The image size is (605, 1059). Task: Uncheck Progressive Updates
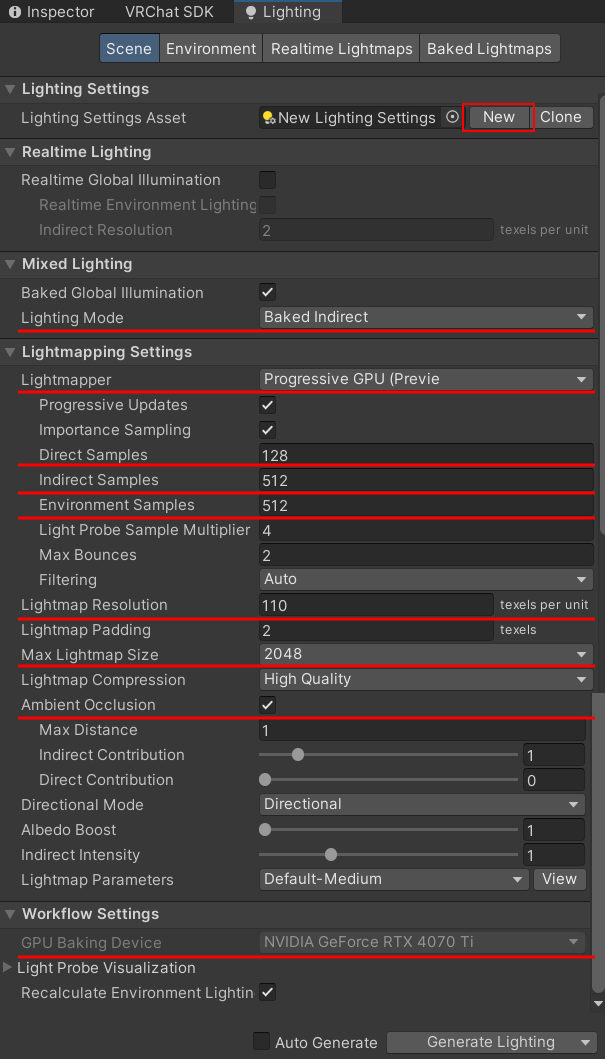[267, 405]
